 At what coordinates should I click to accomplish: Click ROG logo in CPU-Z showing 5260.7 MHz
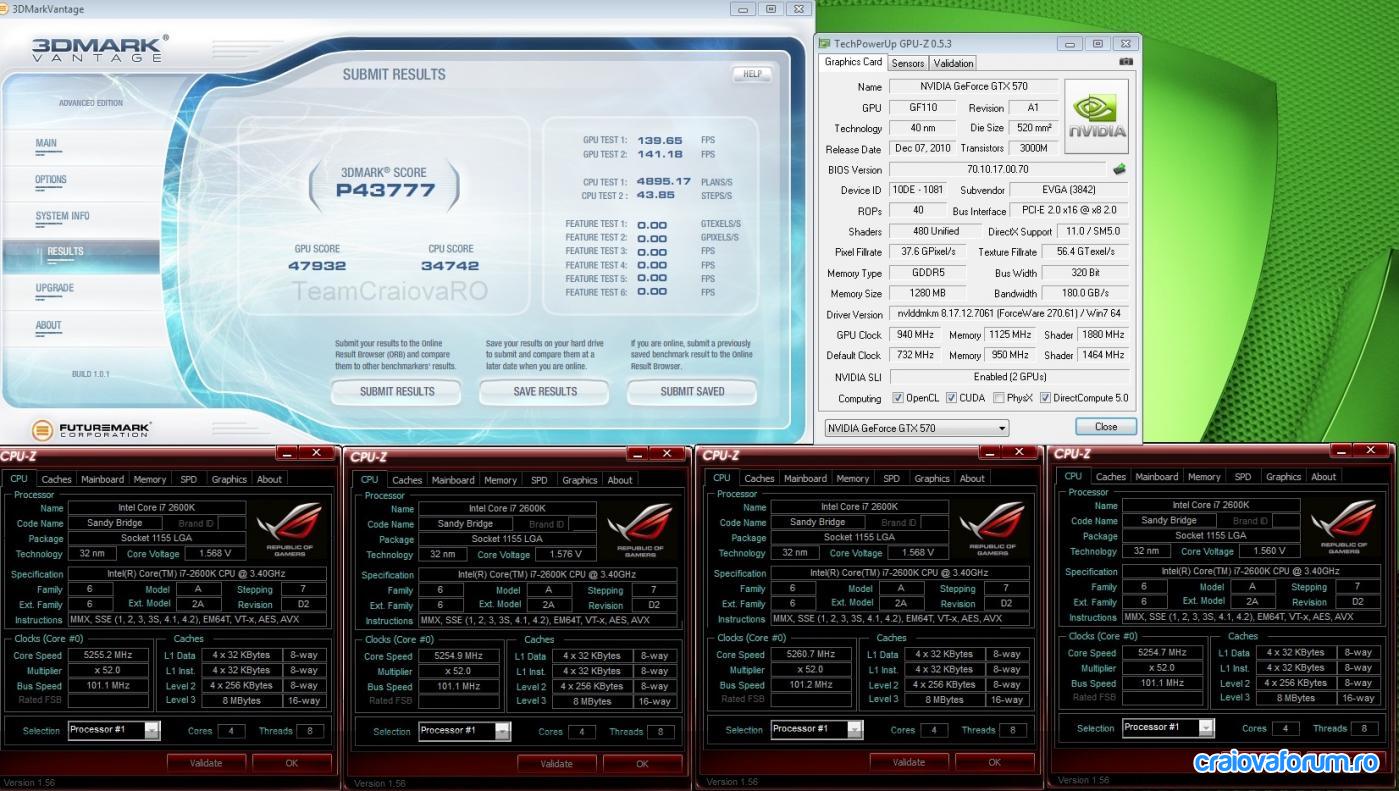[x=992, y=527]
